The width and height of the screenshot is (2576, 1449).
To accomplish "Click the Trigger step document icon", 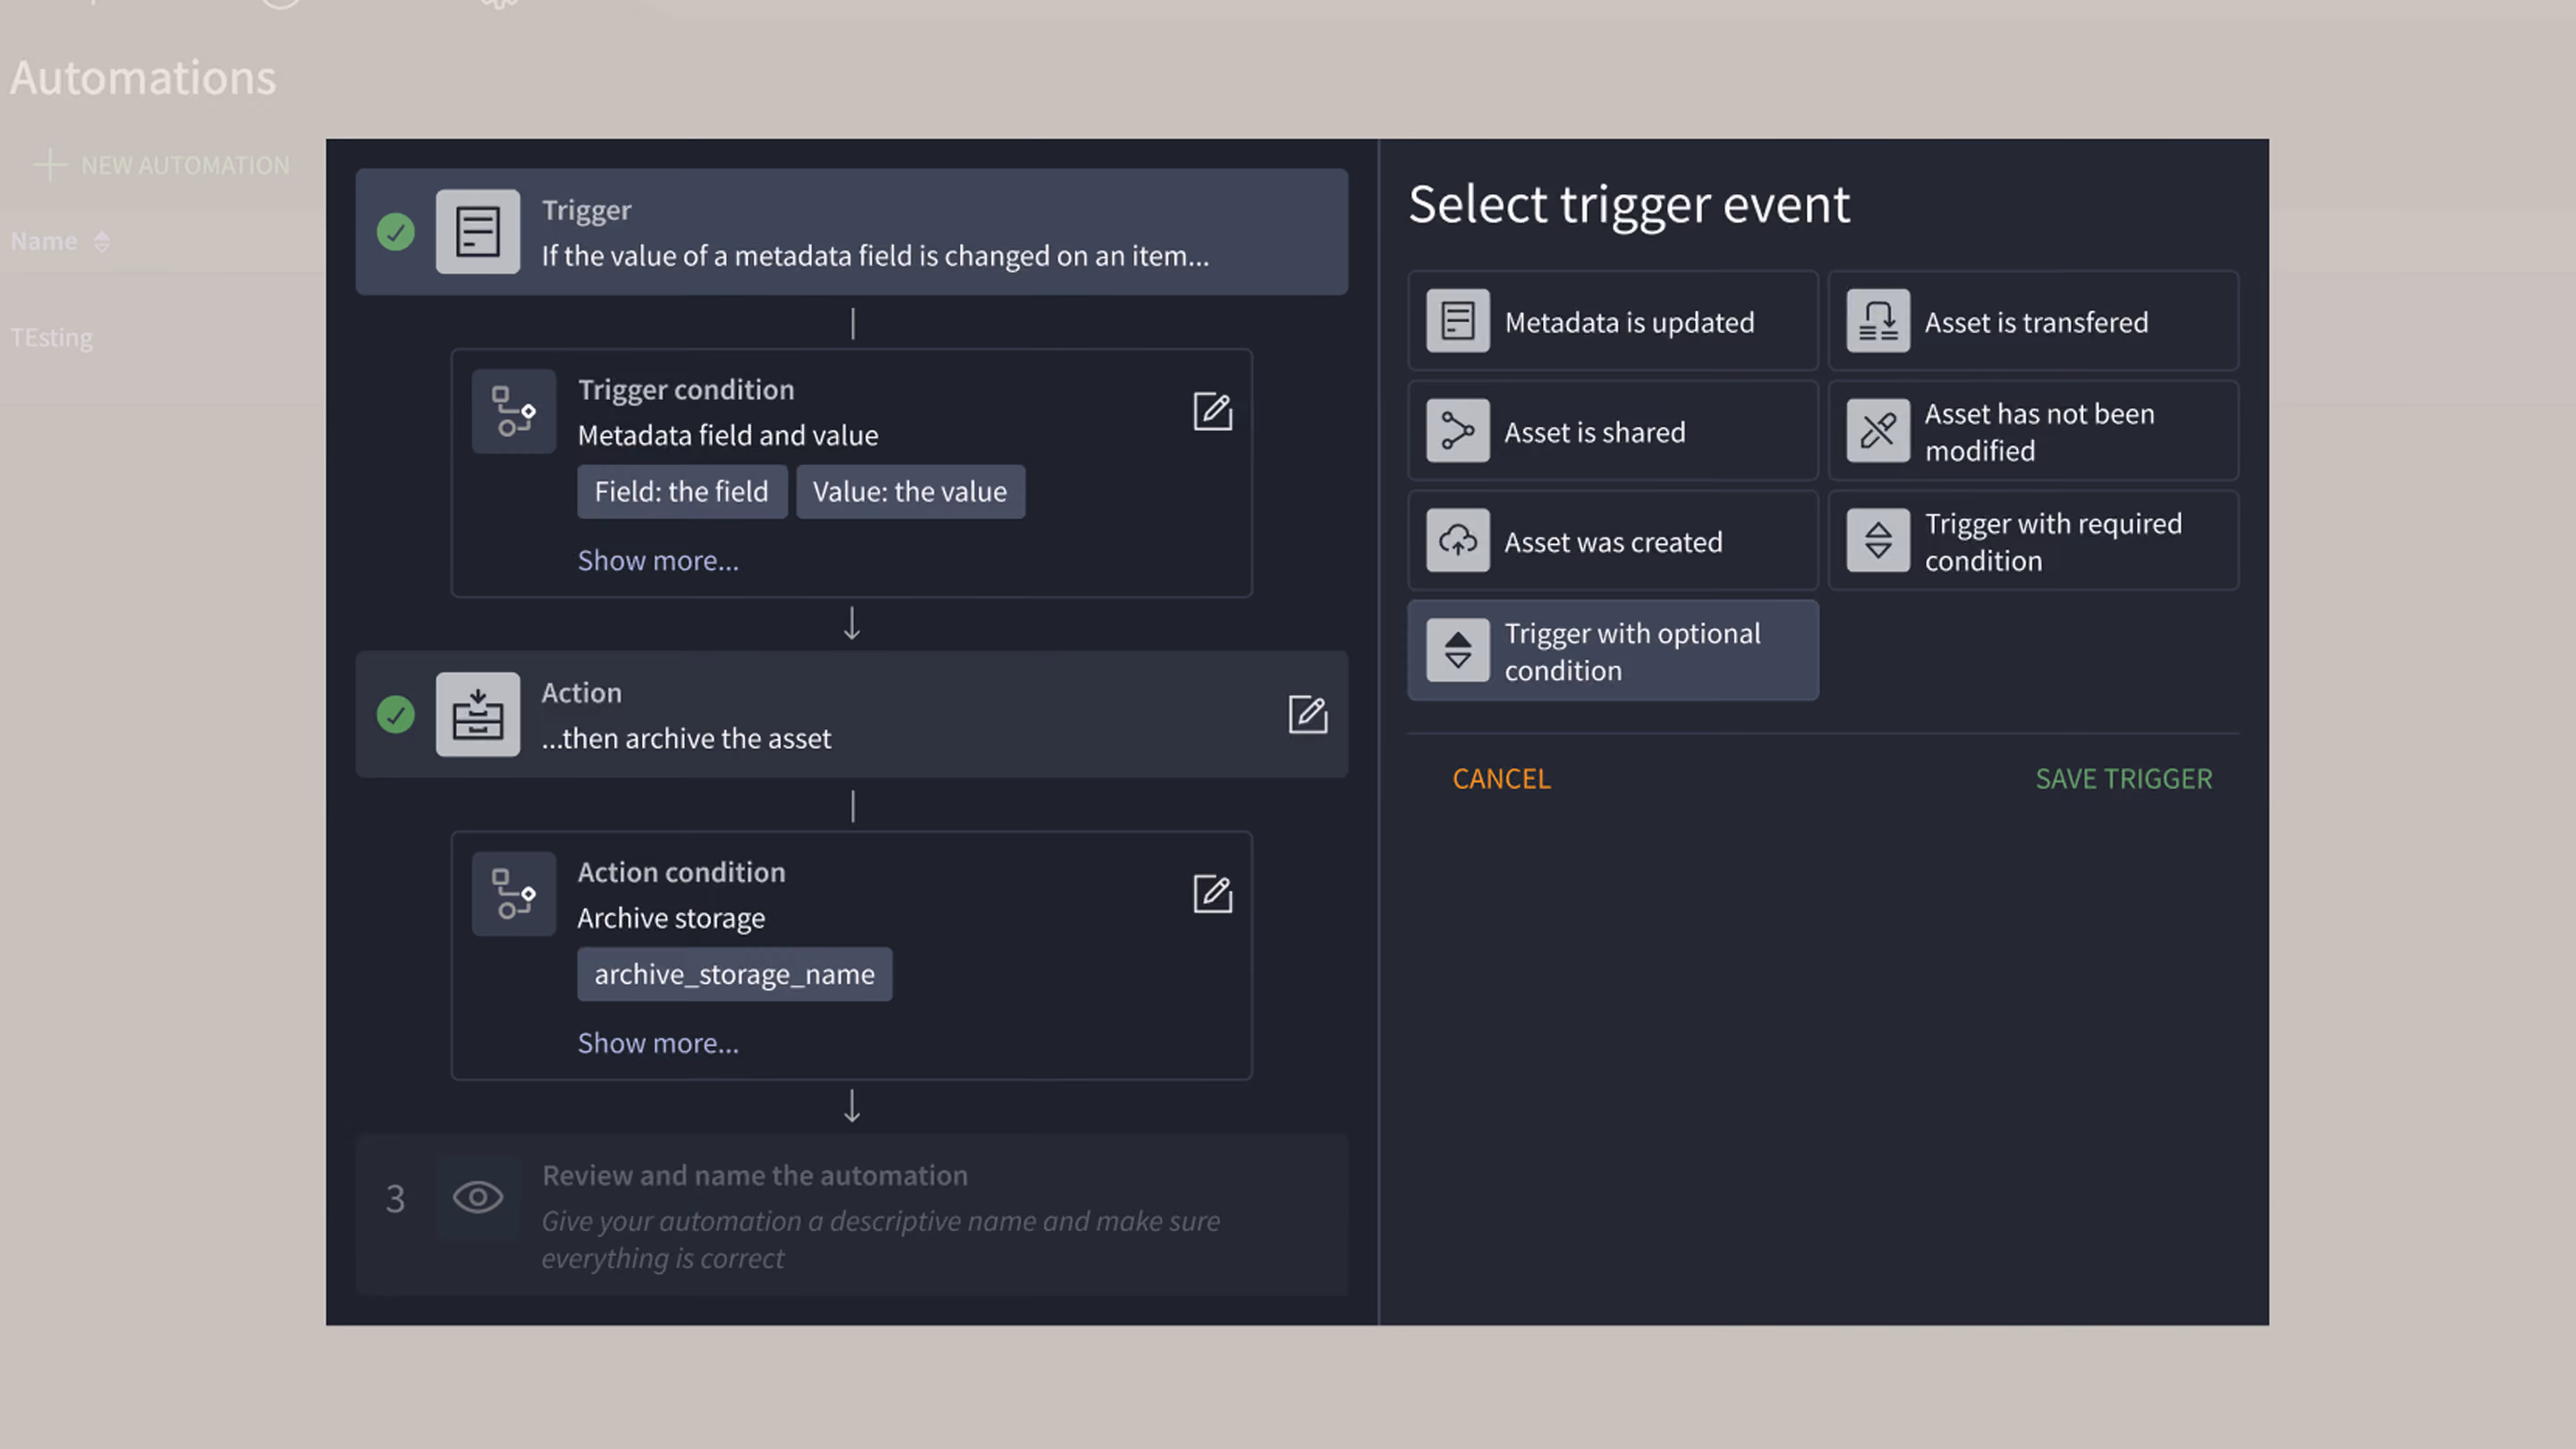I will 477,231.
